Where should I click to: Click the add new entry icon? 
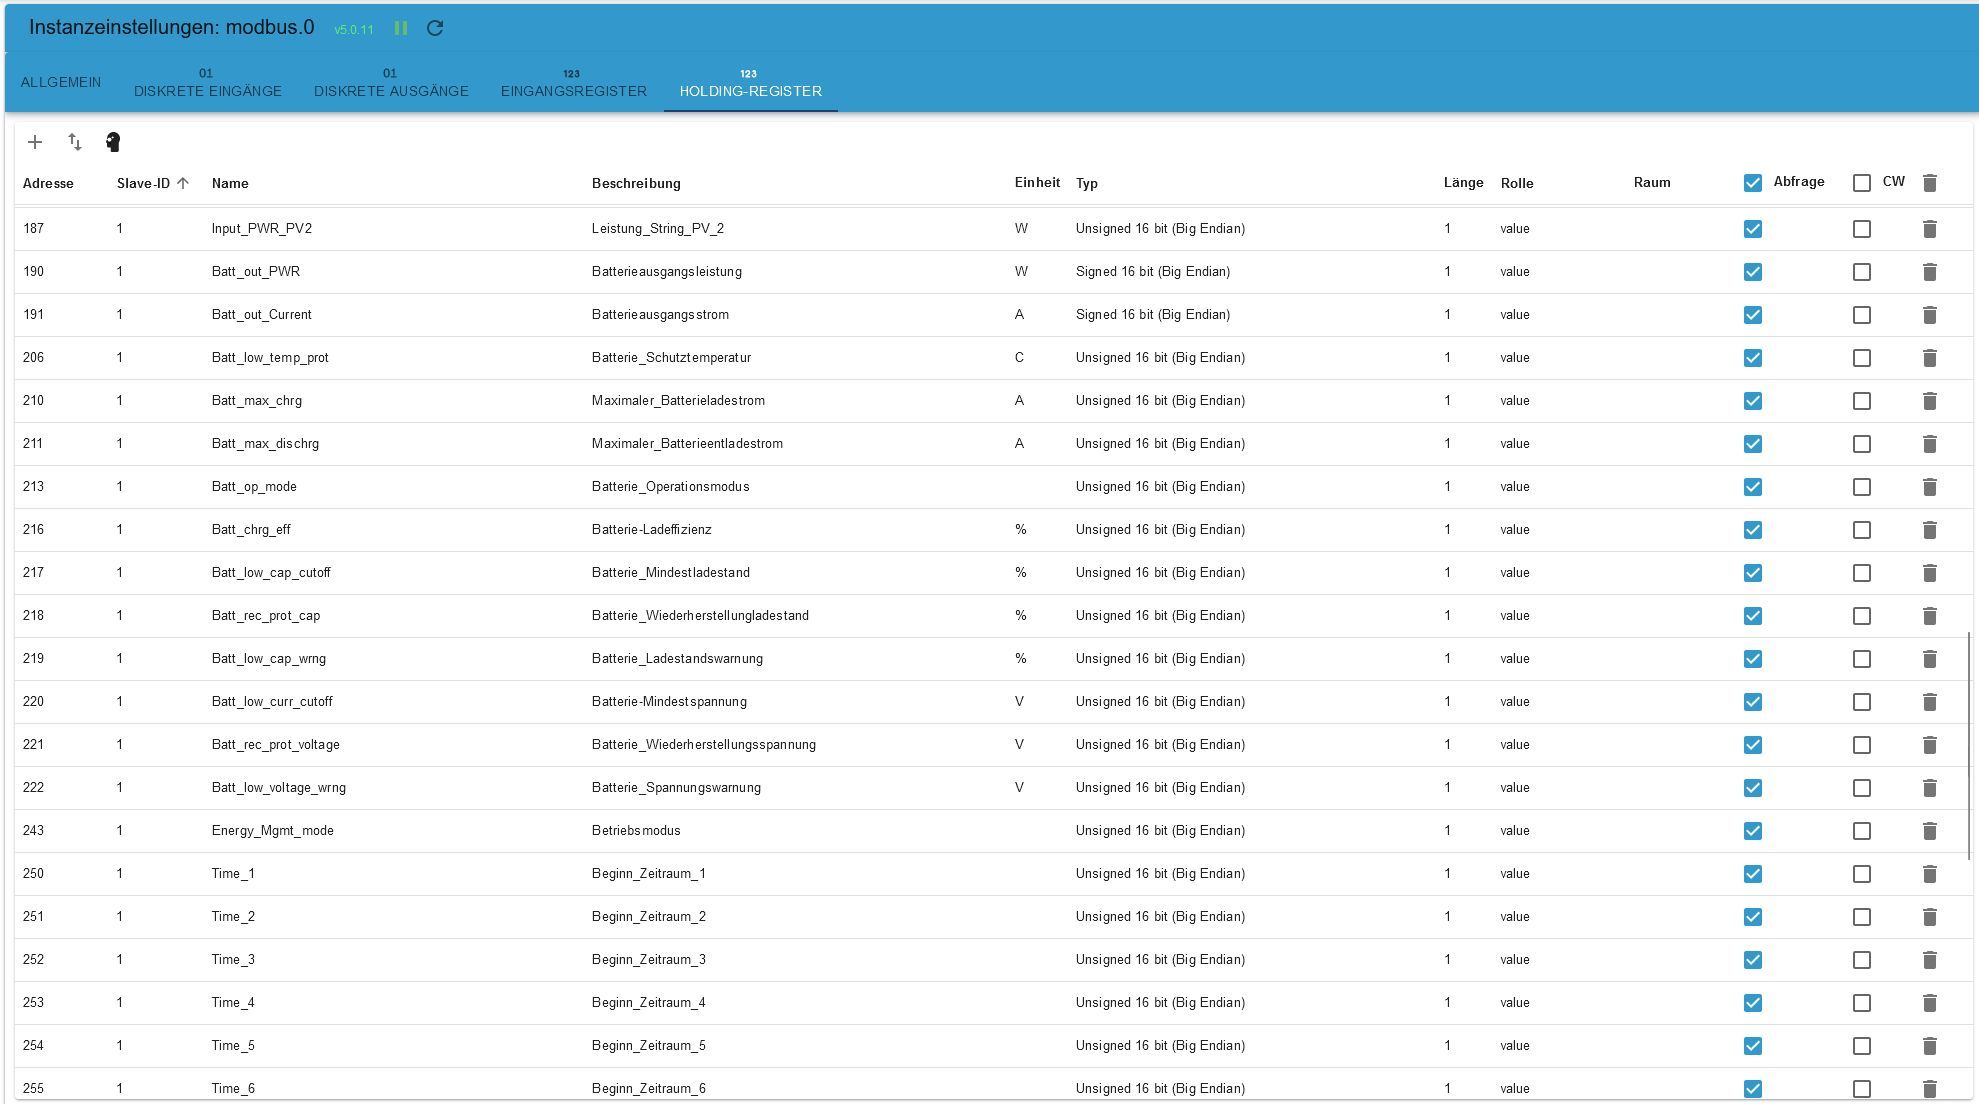[34, 141]
